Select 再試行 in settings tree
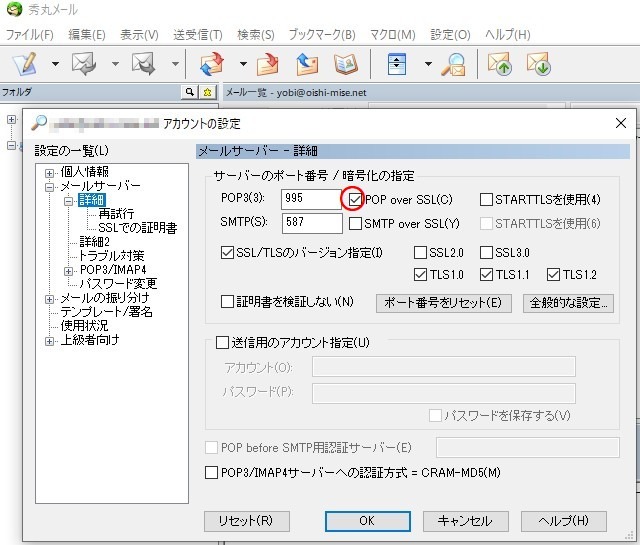Image resolution: width=640 pixels, height=545 pixels. point(116,214)
